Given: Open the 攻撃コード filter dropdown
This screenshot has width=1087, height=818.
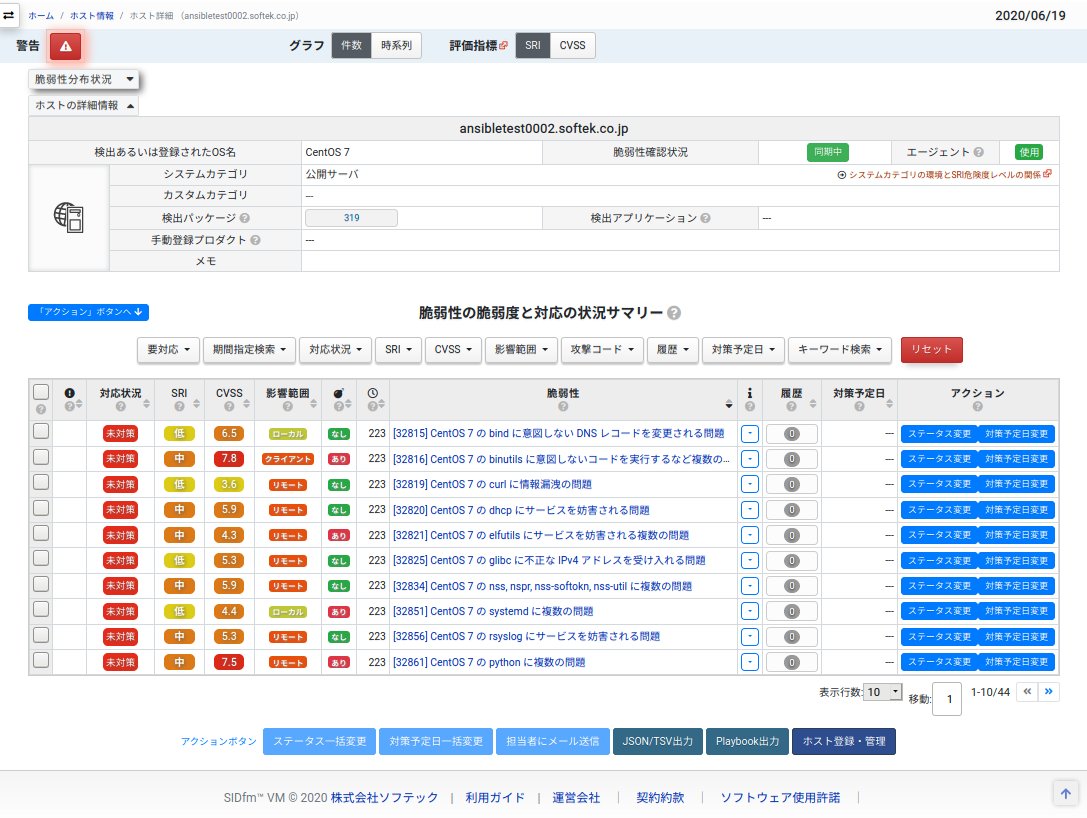Looking at the screenshot, I should coord(602,350).
